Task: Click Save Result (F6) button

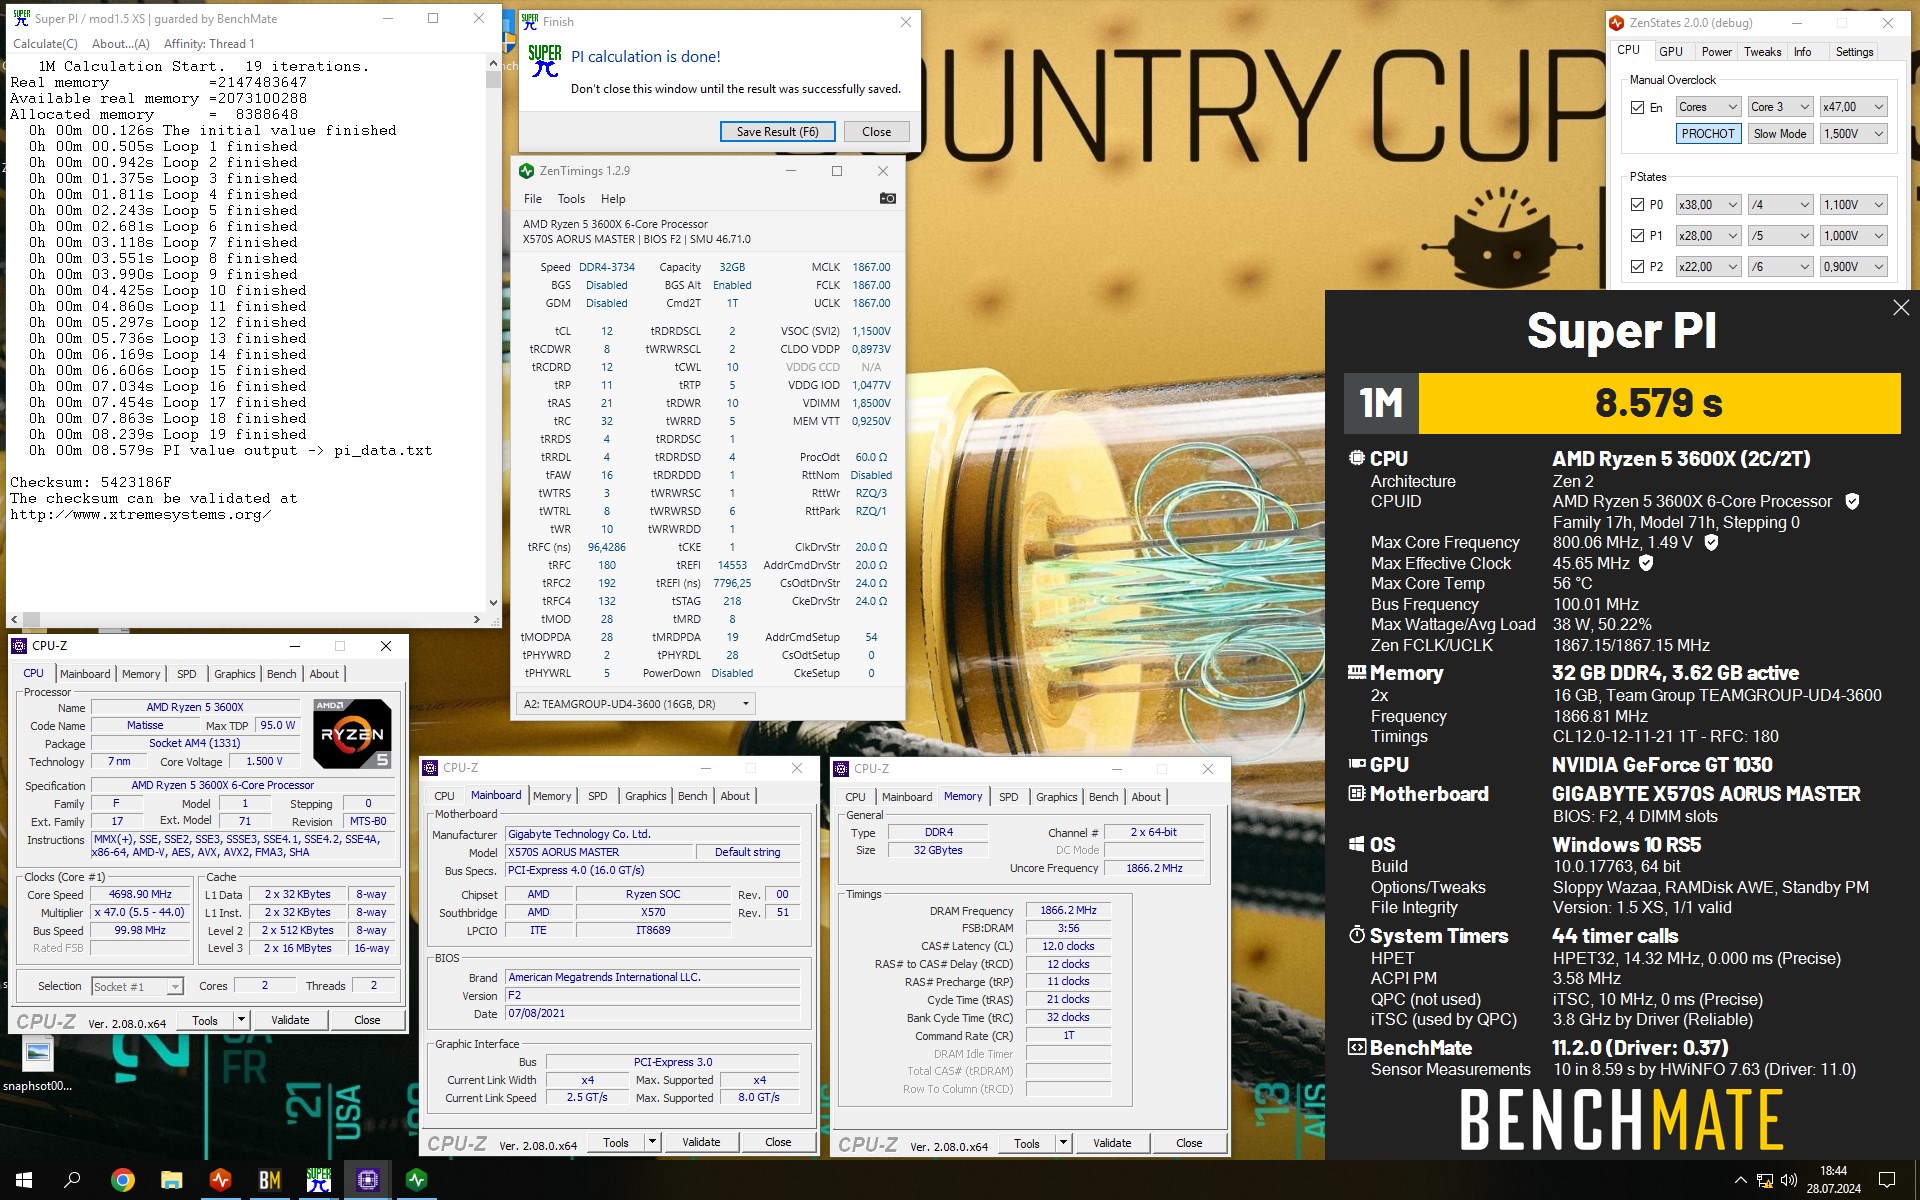Action: [x=777, y=131]
